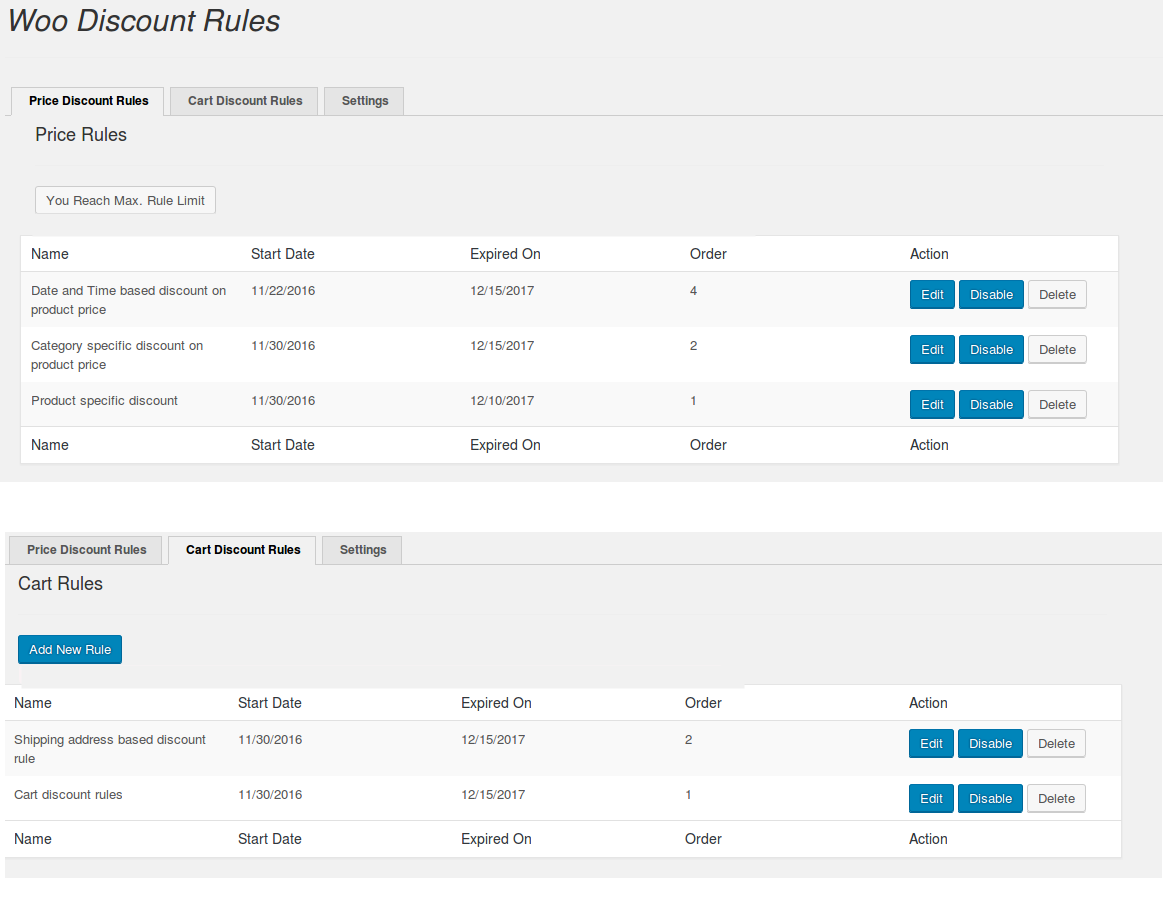Viewport: 1163px width, 921px height.
Task: Open Settings tab above Cart Rules heading
Action: click(x=362, y=550)
